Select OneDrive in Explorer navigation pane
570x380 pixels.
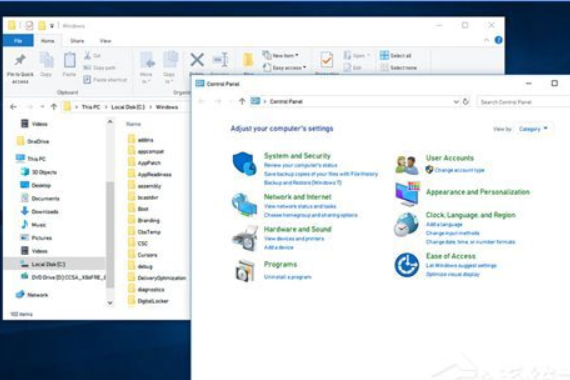coord(33,141)
